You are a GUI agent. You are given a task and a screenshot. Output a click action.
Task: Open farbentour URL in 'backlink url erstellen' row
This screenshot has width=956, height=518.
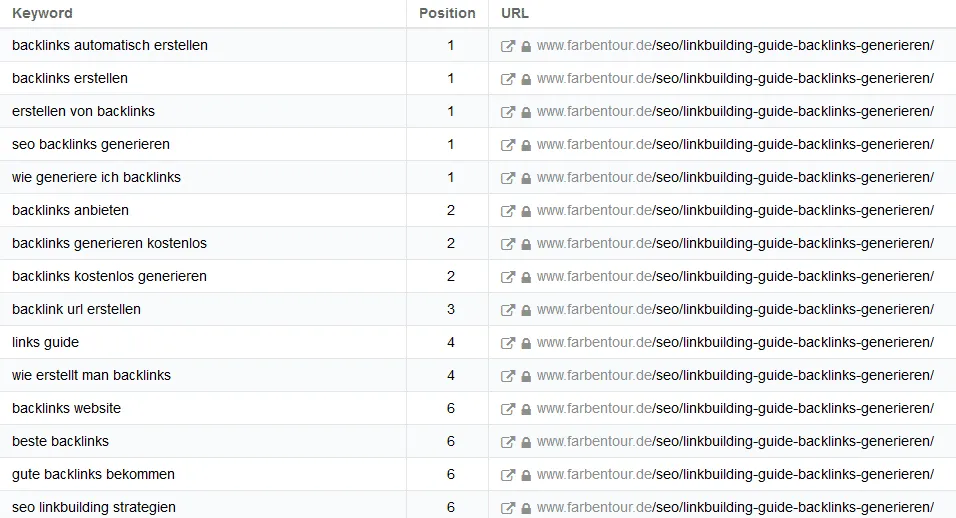(x=735, y=309)
